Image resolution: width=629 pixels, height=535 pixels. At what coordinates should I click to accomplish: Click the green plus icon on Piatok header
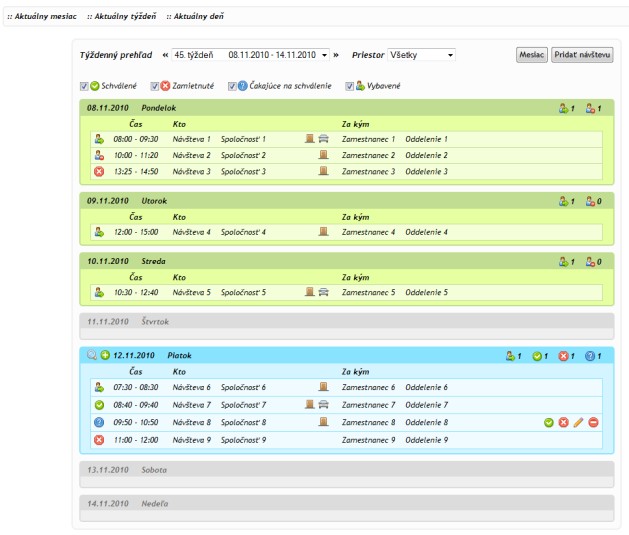(105, 355)
